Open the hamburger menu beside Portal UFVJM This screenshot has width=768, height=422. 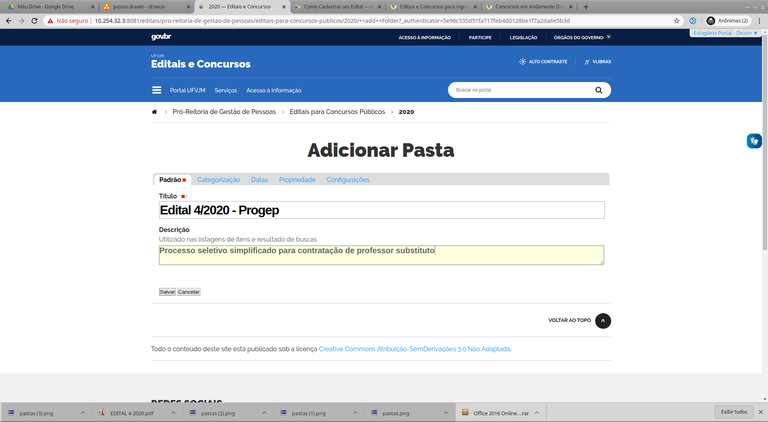pyautogui.click(x=156, y=90)
